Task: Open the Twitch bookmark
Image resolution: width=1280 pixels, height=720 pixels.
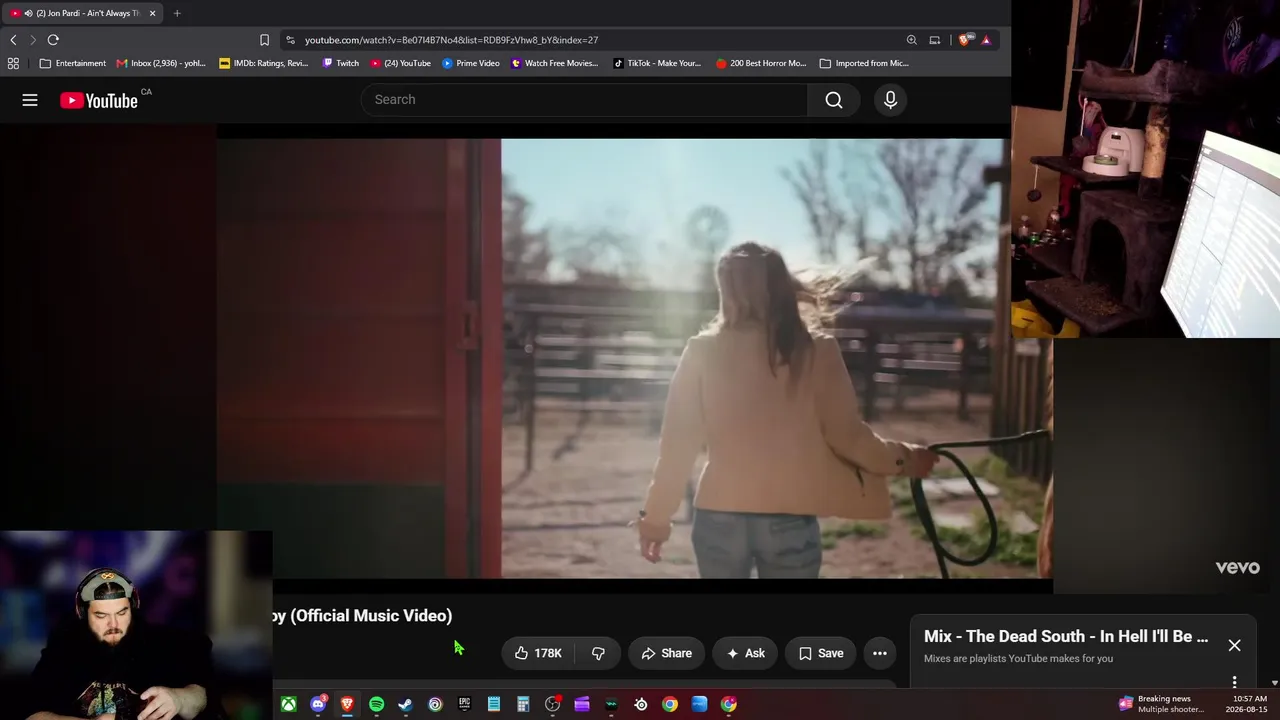Action: click(x=340, y=63)
